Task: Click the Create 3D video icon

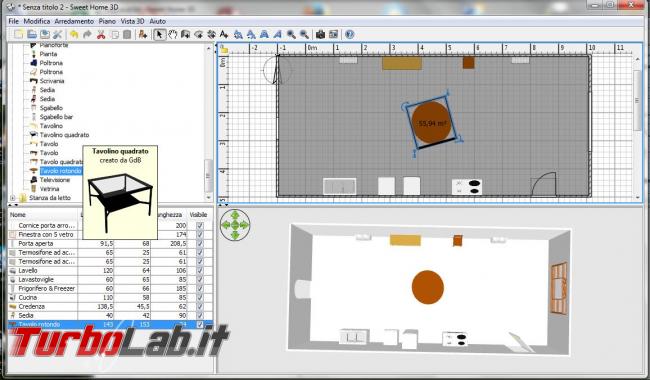Action: (x=333, y=34)
